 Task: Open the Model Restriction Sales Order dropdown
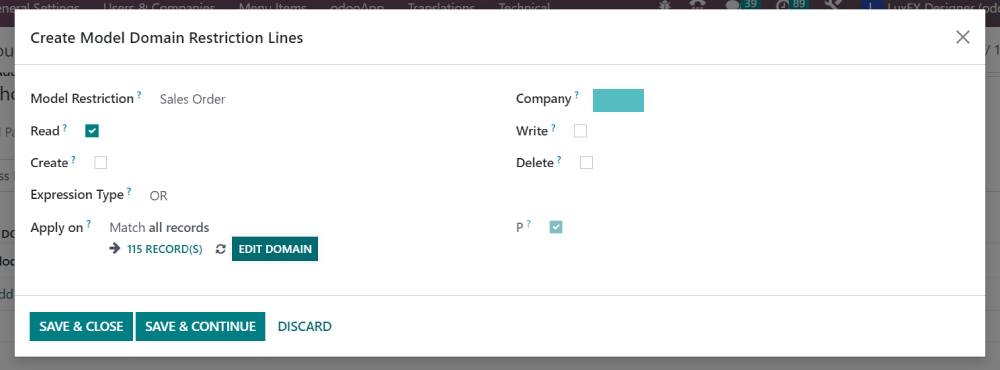point(193,100)
